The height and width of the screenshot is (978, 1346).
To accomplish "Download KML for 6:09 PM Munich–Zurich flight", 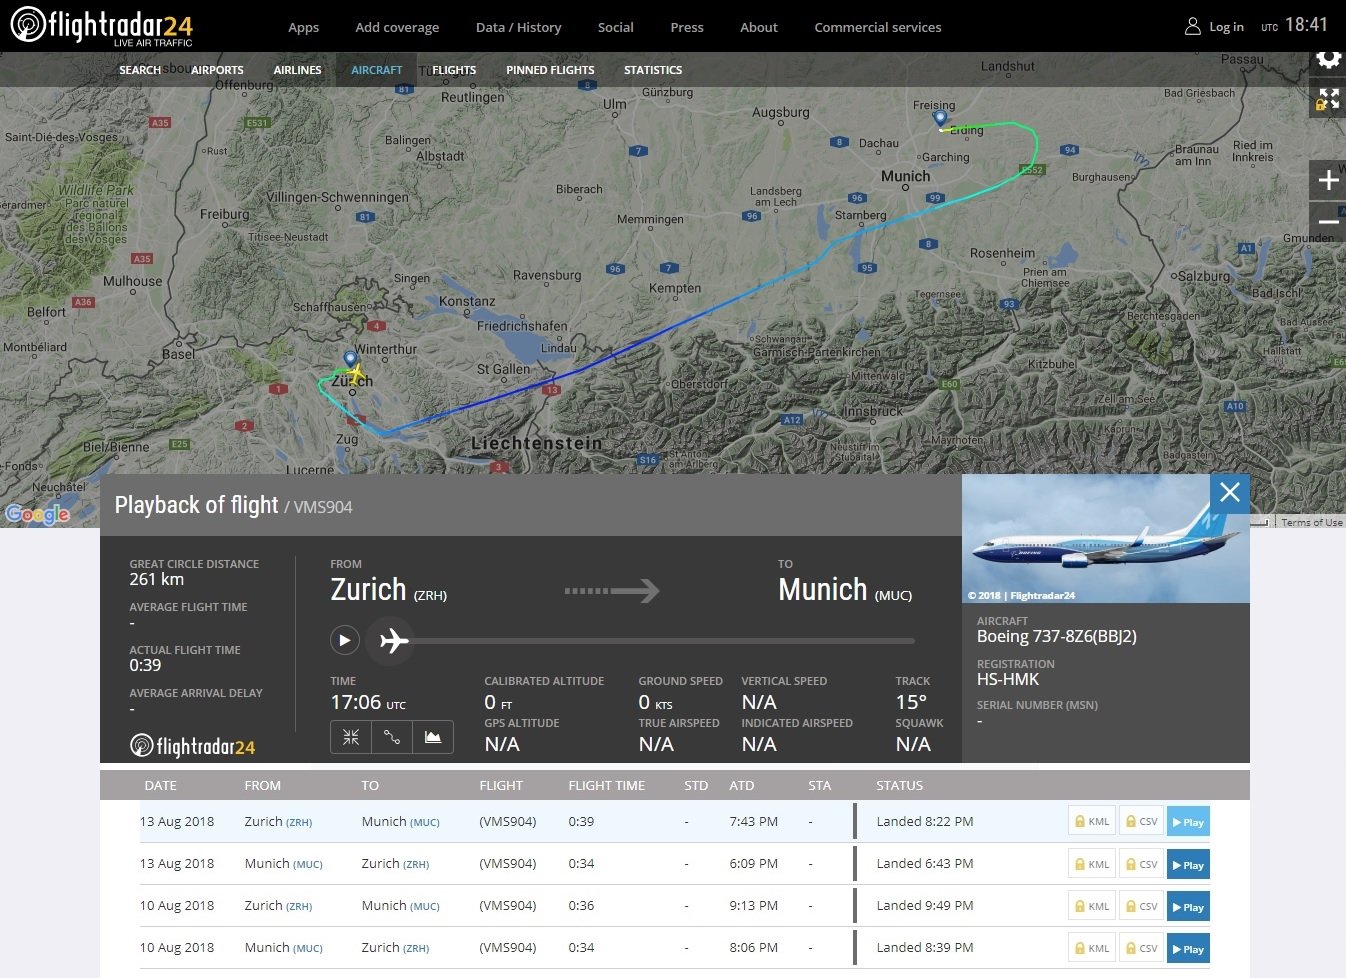I will click(x=1091, y=864).
